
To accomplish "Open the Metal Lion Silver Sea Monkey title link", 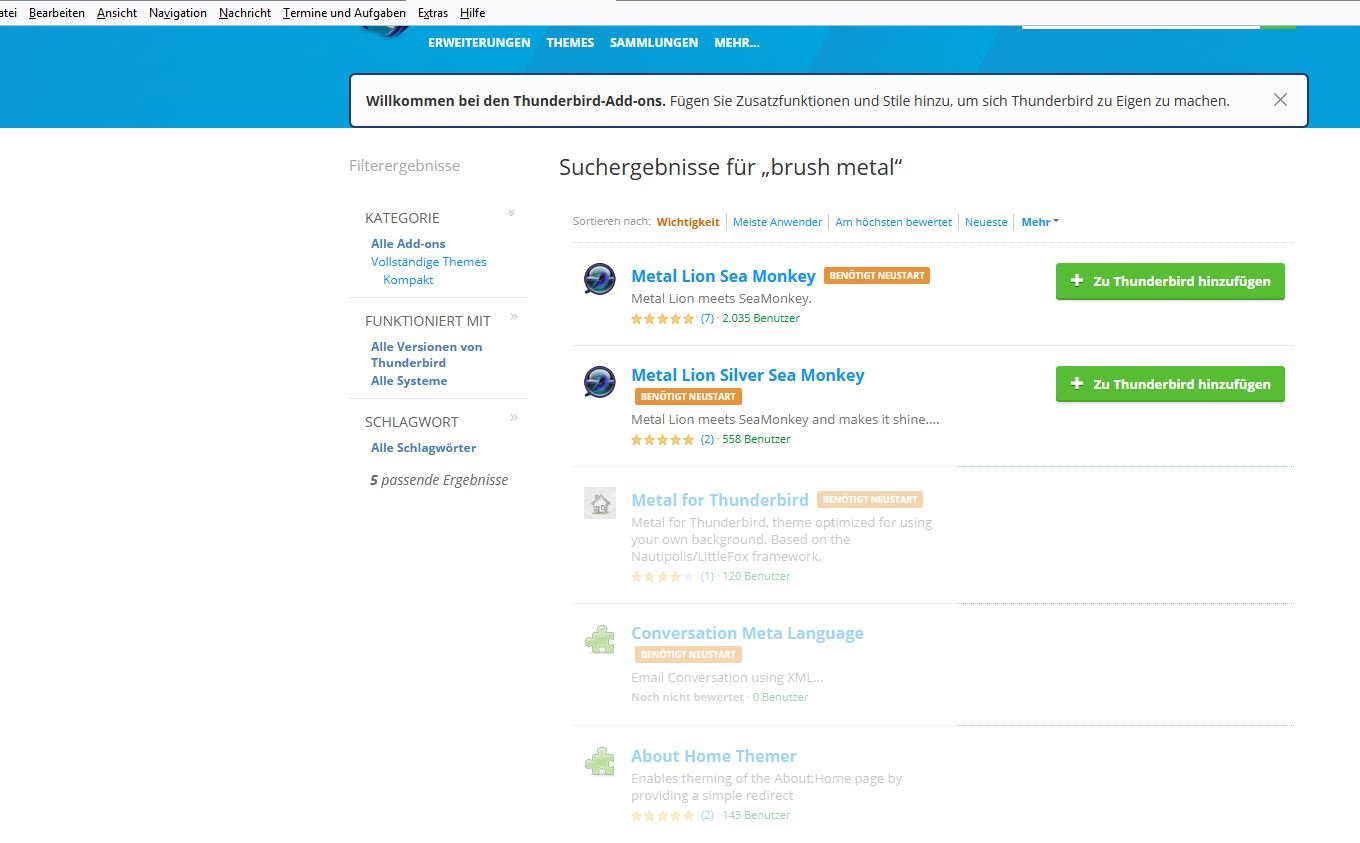I will click(x=748, y=375).
